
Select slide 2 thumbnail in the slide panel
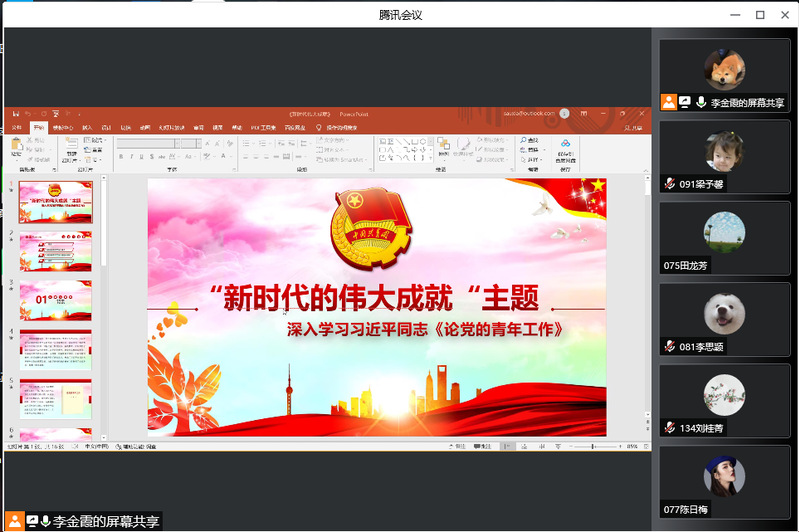[x=56, y=252]
